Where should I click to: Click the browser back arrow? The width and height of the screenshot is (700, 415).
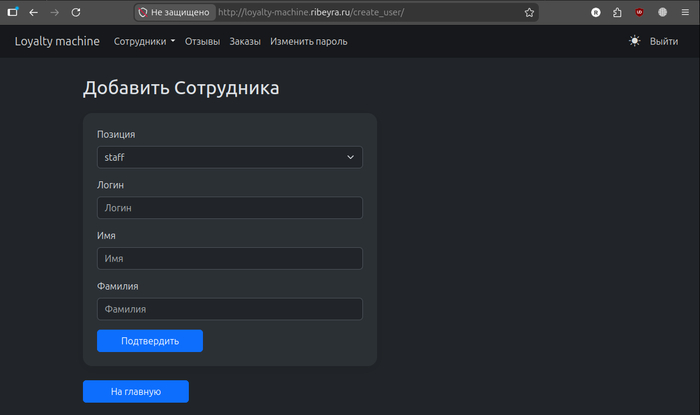[33, 13]
